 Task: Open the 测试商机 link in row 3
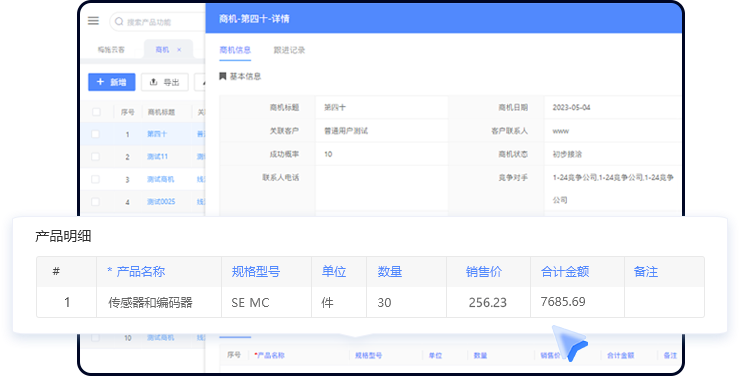click(x=160, y=179)
